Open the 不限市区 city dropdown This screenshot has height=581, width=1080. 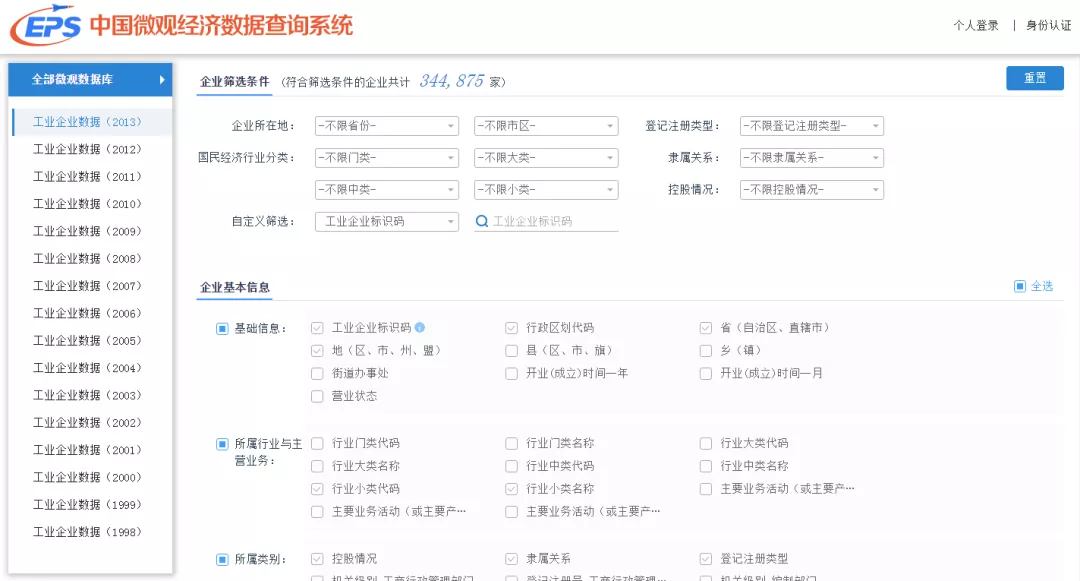(x=546, y=126)
